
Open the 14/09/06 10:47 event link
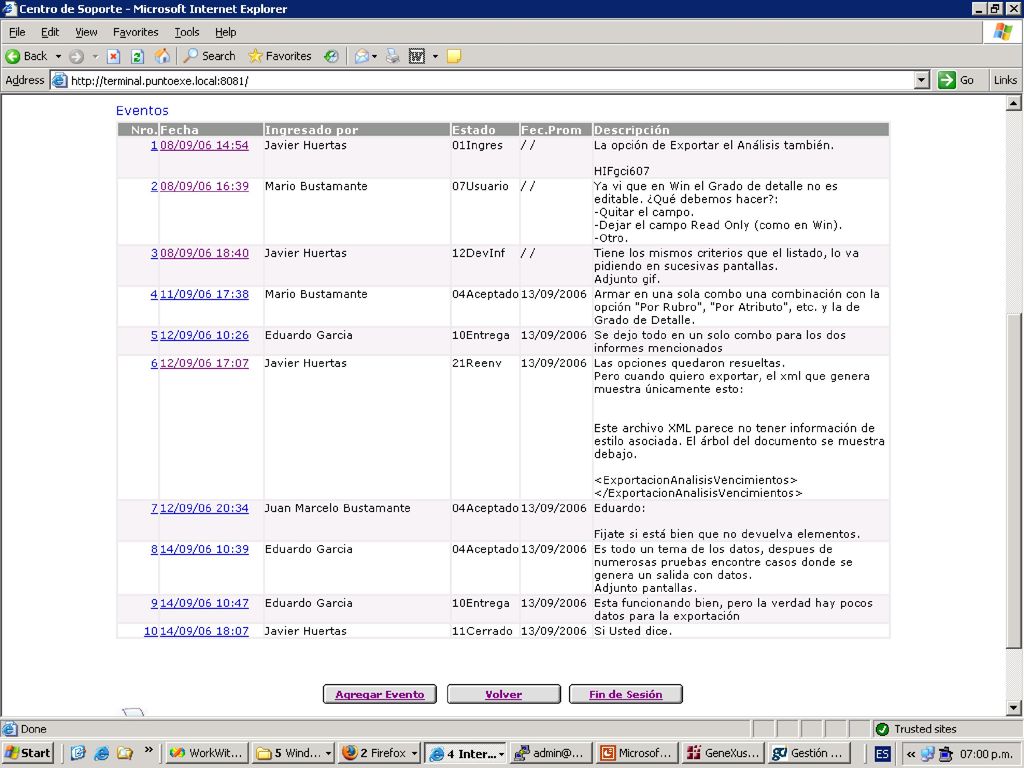(204, 603)
